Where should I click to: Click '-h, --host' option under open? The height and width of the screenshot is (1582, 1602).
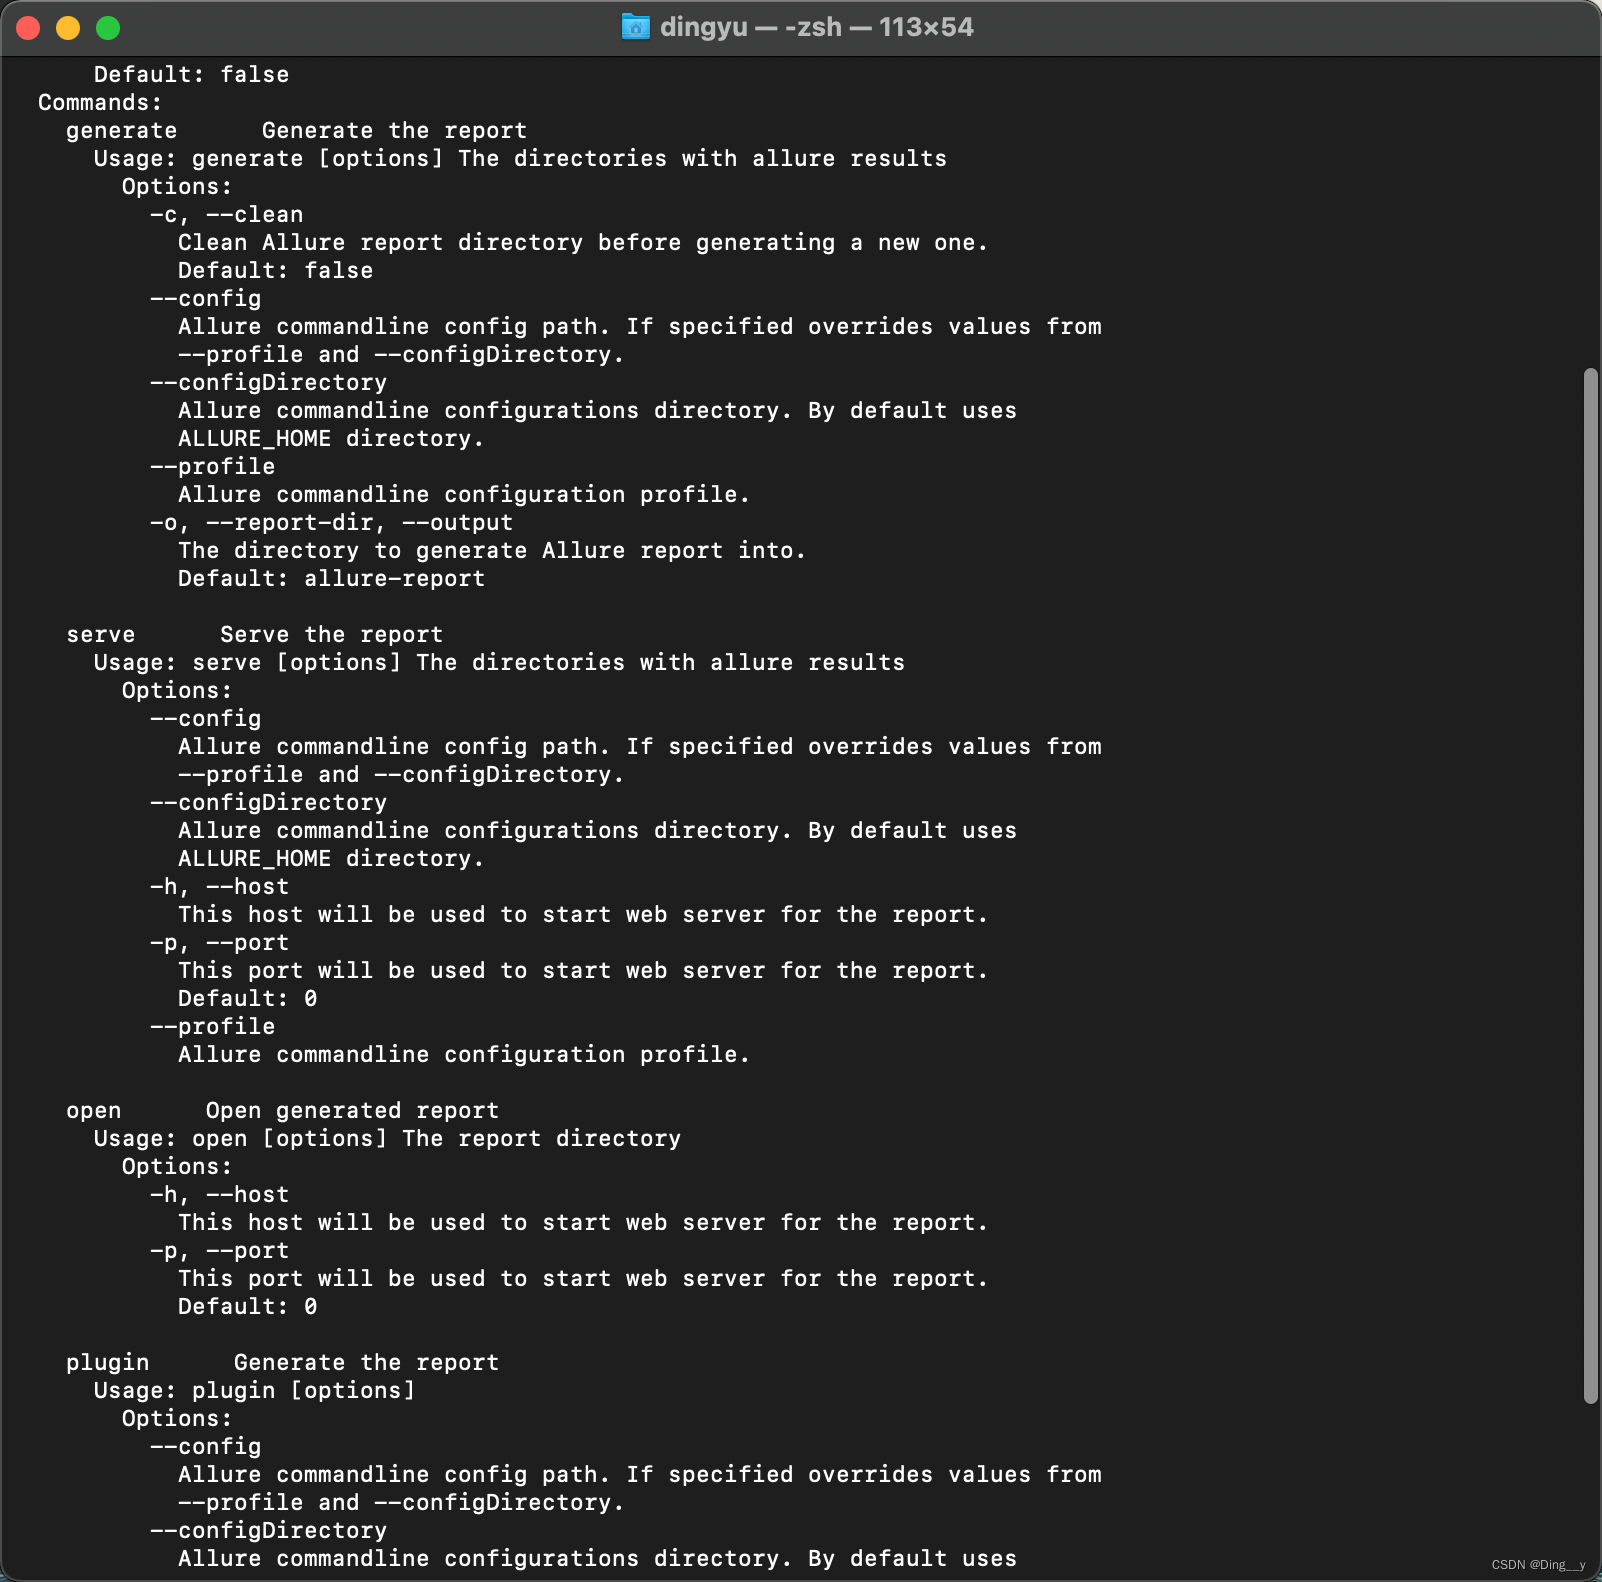[220, 1195]
